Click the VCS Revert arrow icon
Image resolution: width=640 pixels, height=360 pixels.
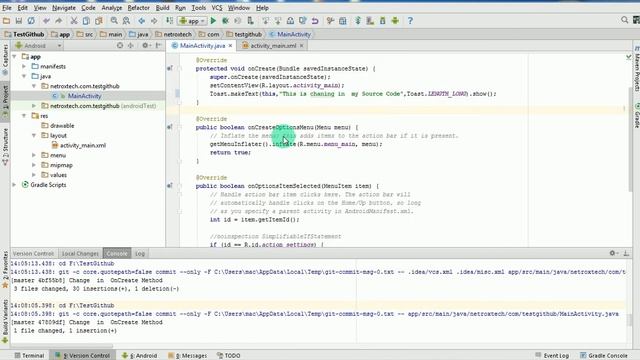(x=315, y=21)
